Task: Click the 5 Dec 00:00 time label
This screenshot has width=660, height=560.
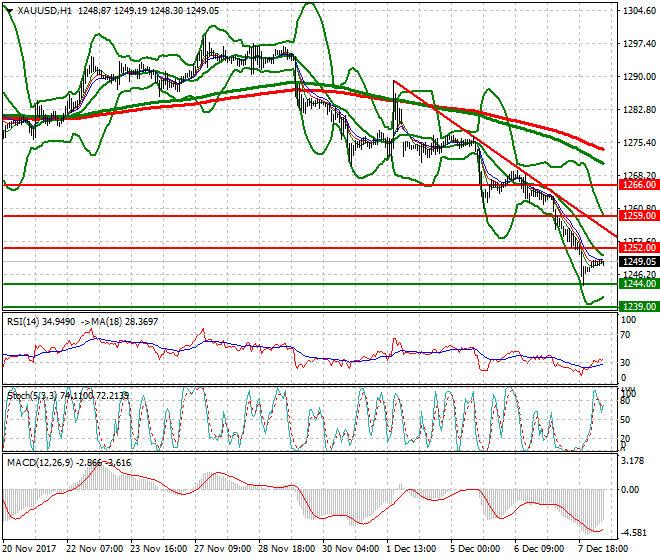Action: [x=476, y=549]
